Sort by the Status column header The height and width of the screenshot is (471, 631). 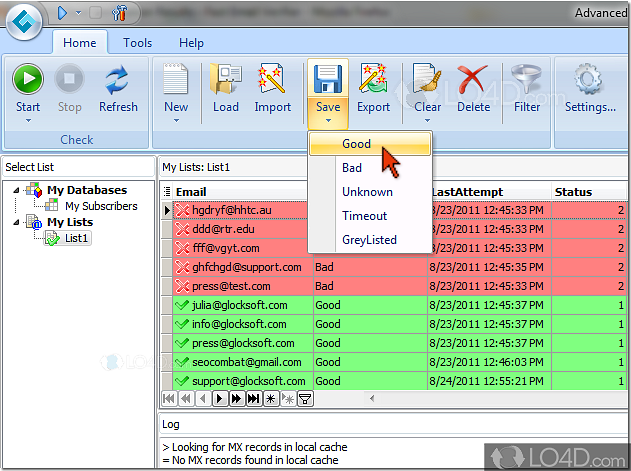(573, 192)
